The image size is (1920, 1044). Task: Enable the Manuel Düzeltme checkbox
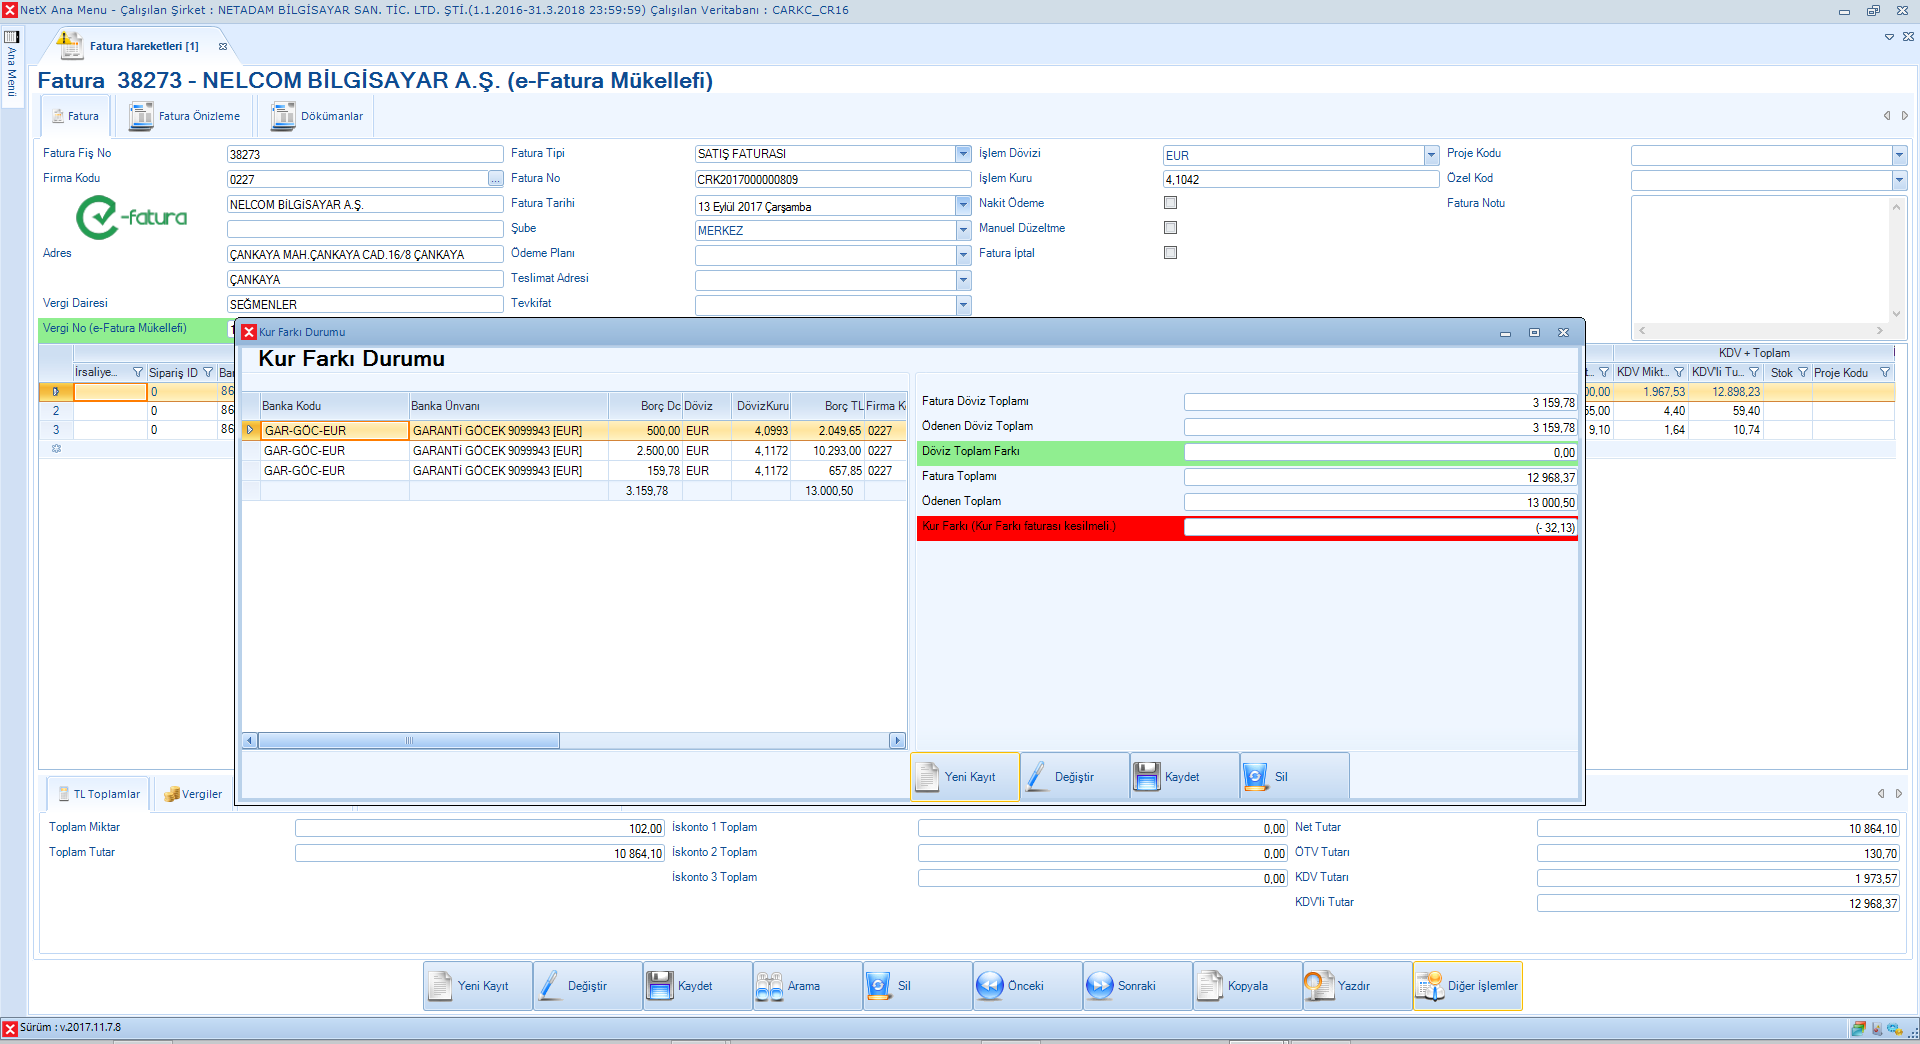pos(1170,228)
